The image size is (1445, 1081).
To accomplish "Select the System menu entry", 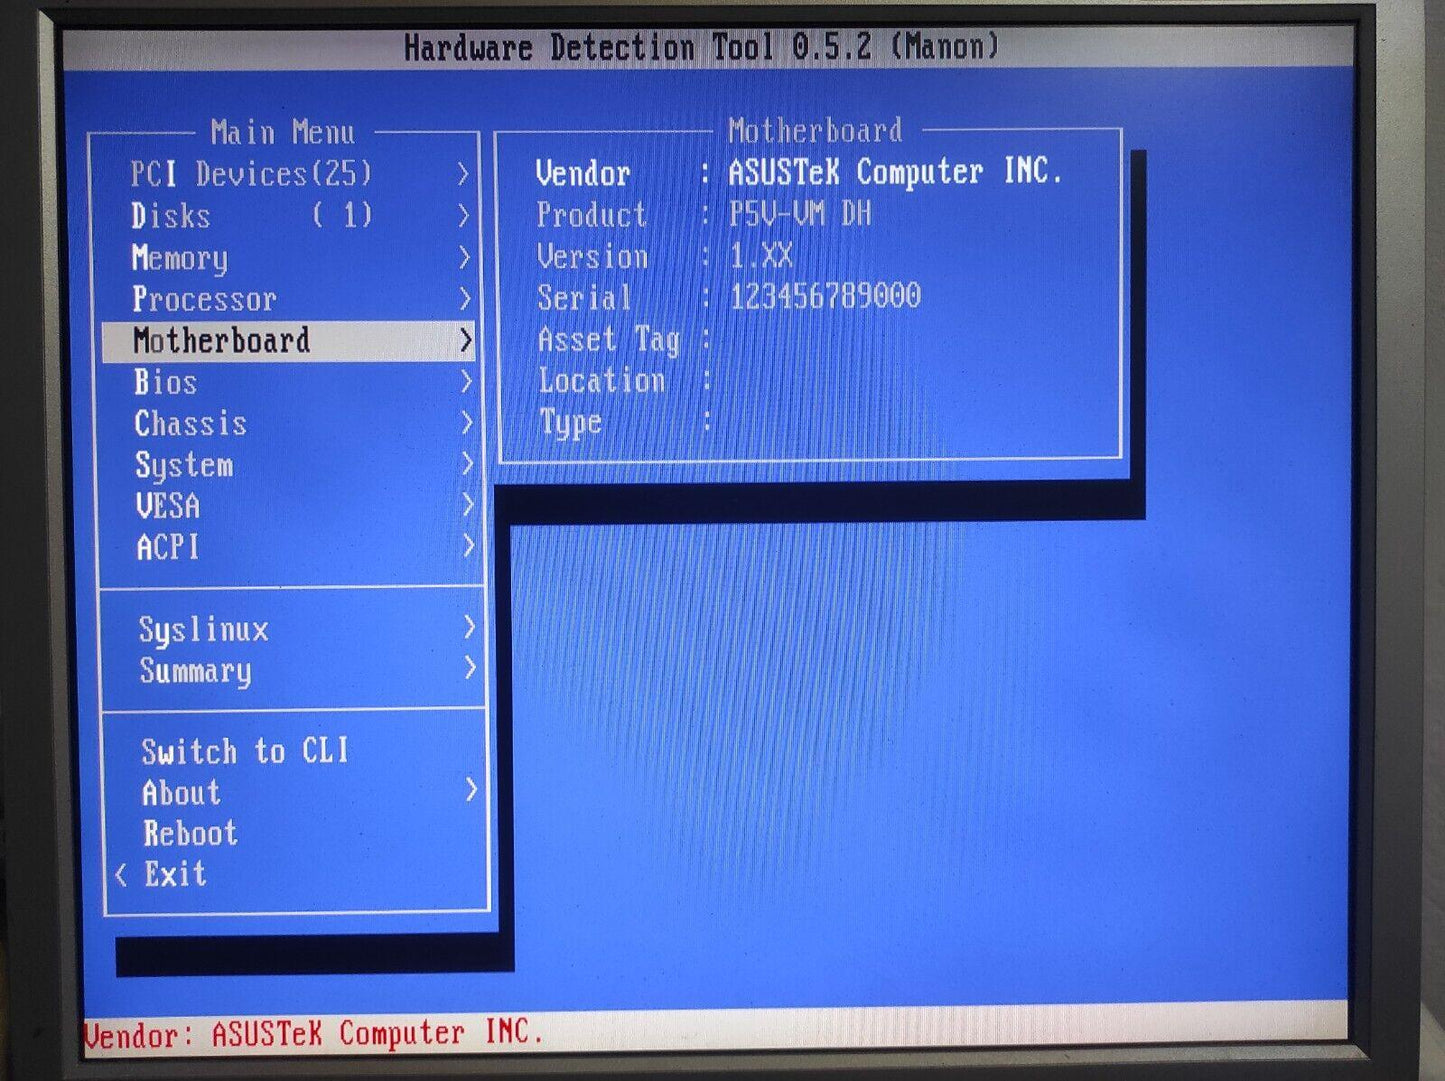I will [x=184, y=465].
